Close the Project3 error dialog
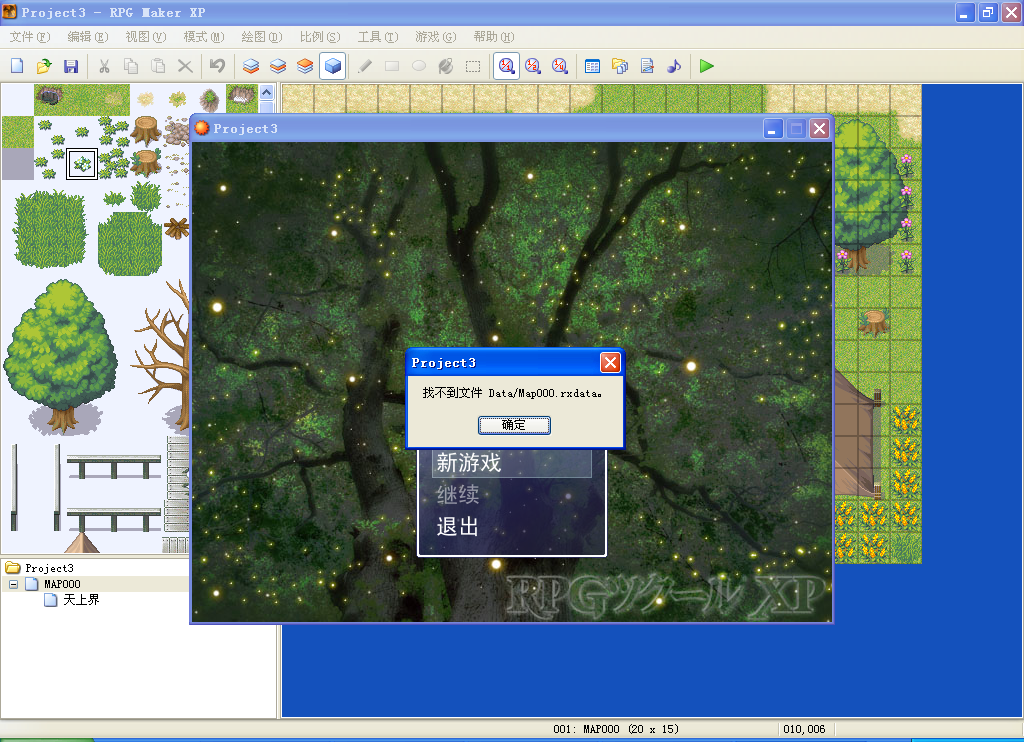The image size is (1024, 742). click(610, 363)
